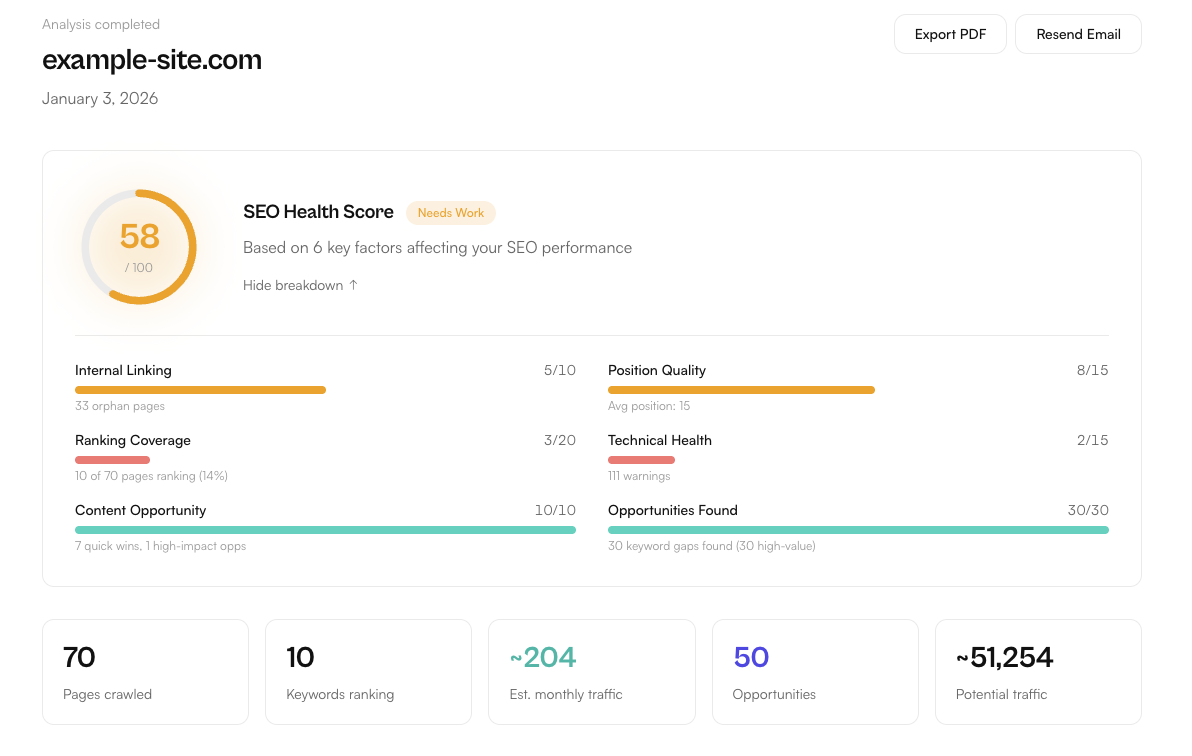
Task: Open the Internal Linking score details
Action: click(123, 370)
